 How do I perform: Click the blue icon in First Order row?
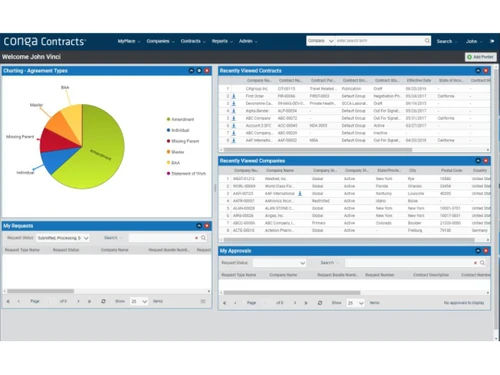pos(234,96)
